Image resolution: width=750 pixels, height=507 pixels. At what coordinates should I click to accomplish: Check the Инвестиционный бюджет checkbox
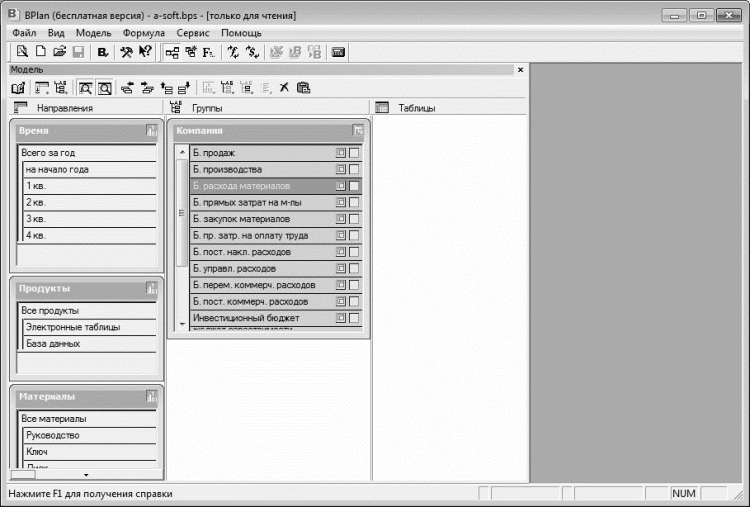tap(354, 318)
